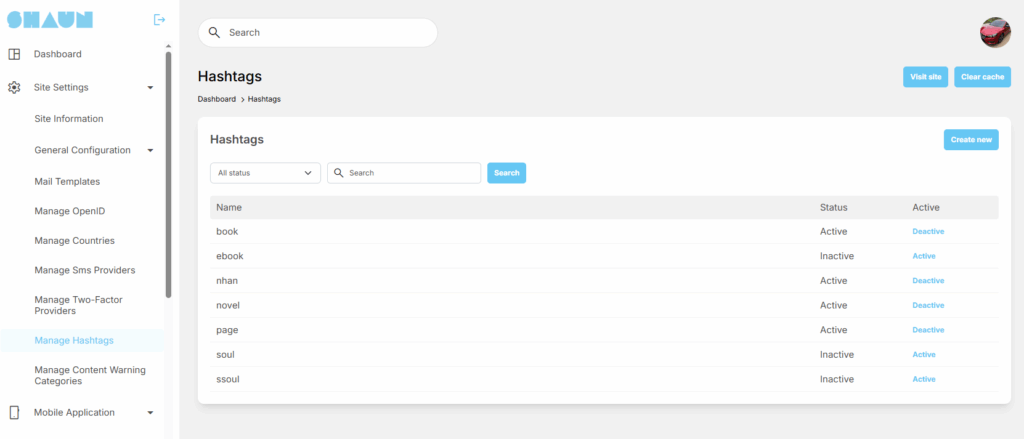This screenshot has height=439, width=1024.
Task: Click the Dashboard grid icon
Action: pos(14,54)
